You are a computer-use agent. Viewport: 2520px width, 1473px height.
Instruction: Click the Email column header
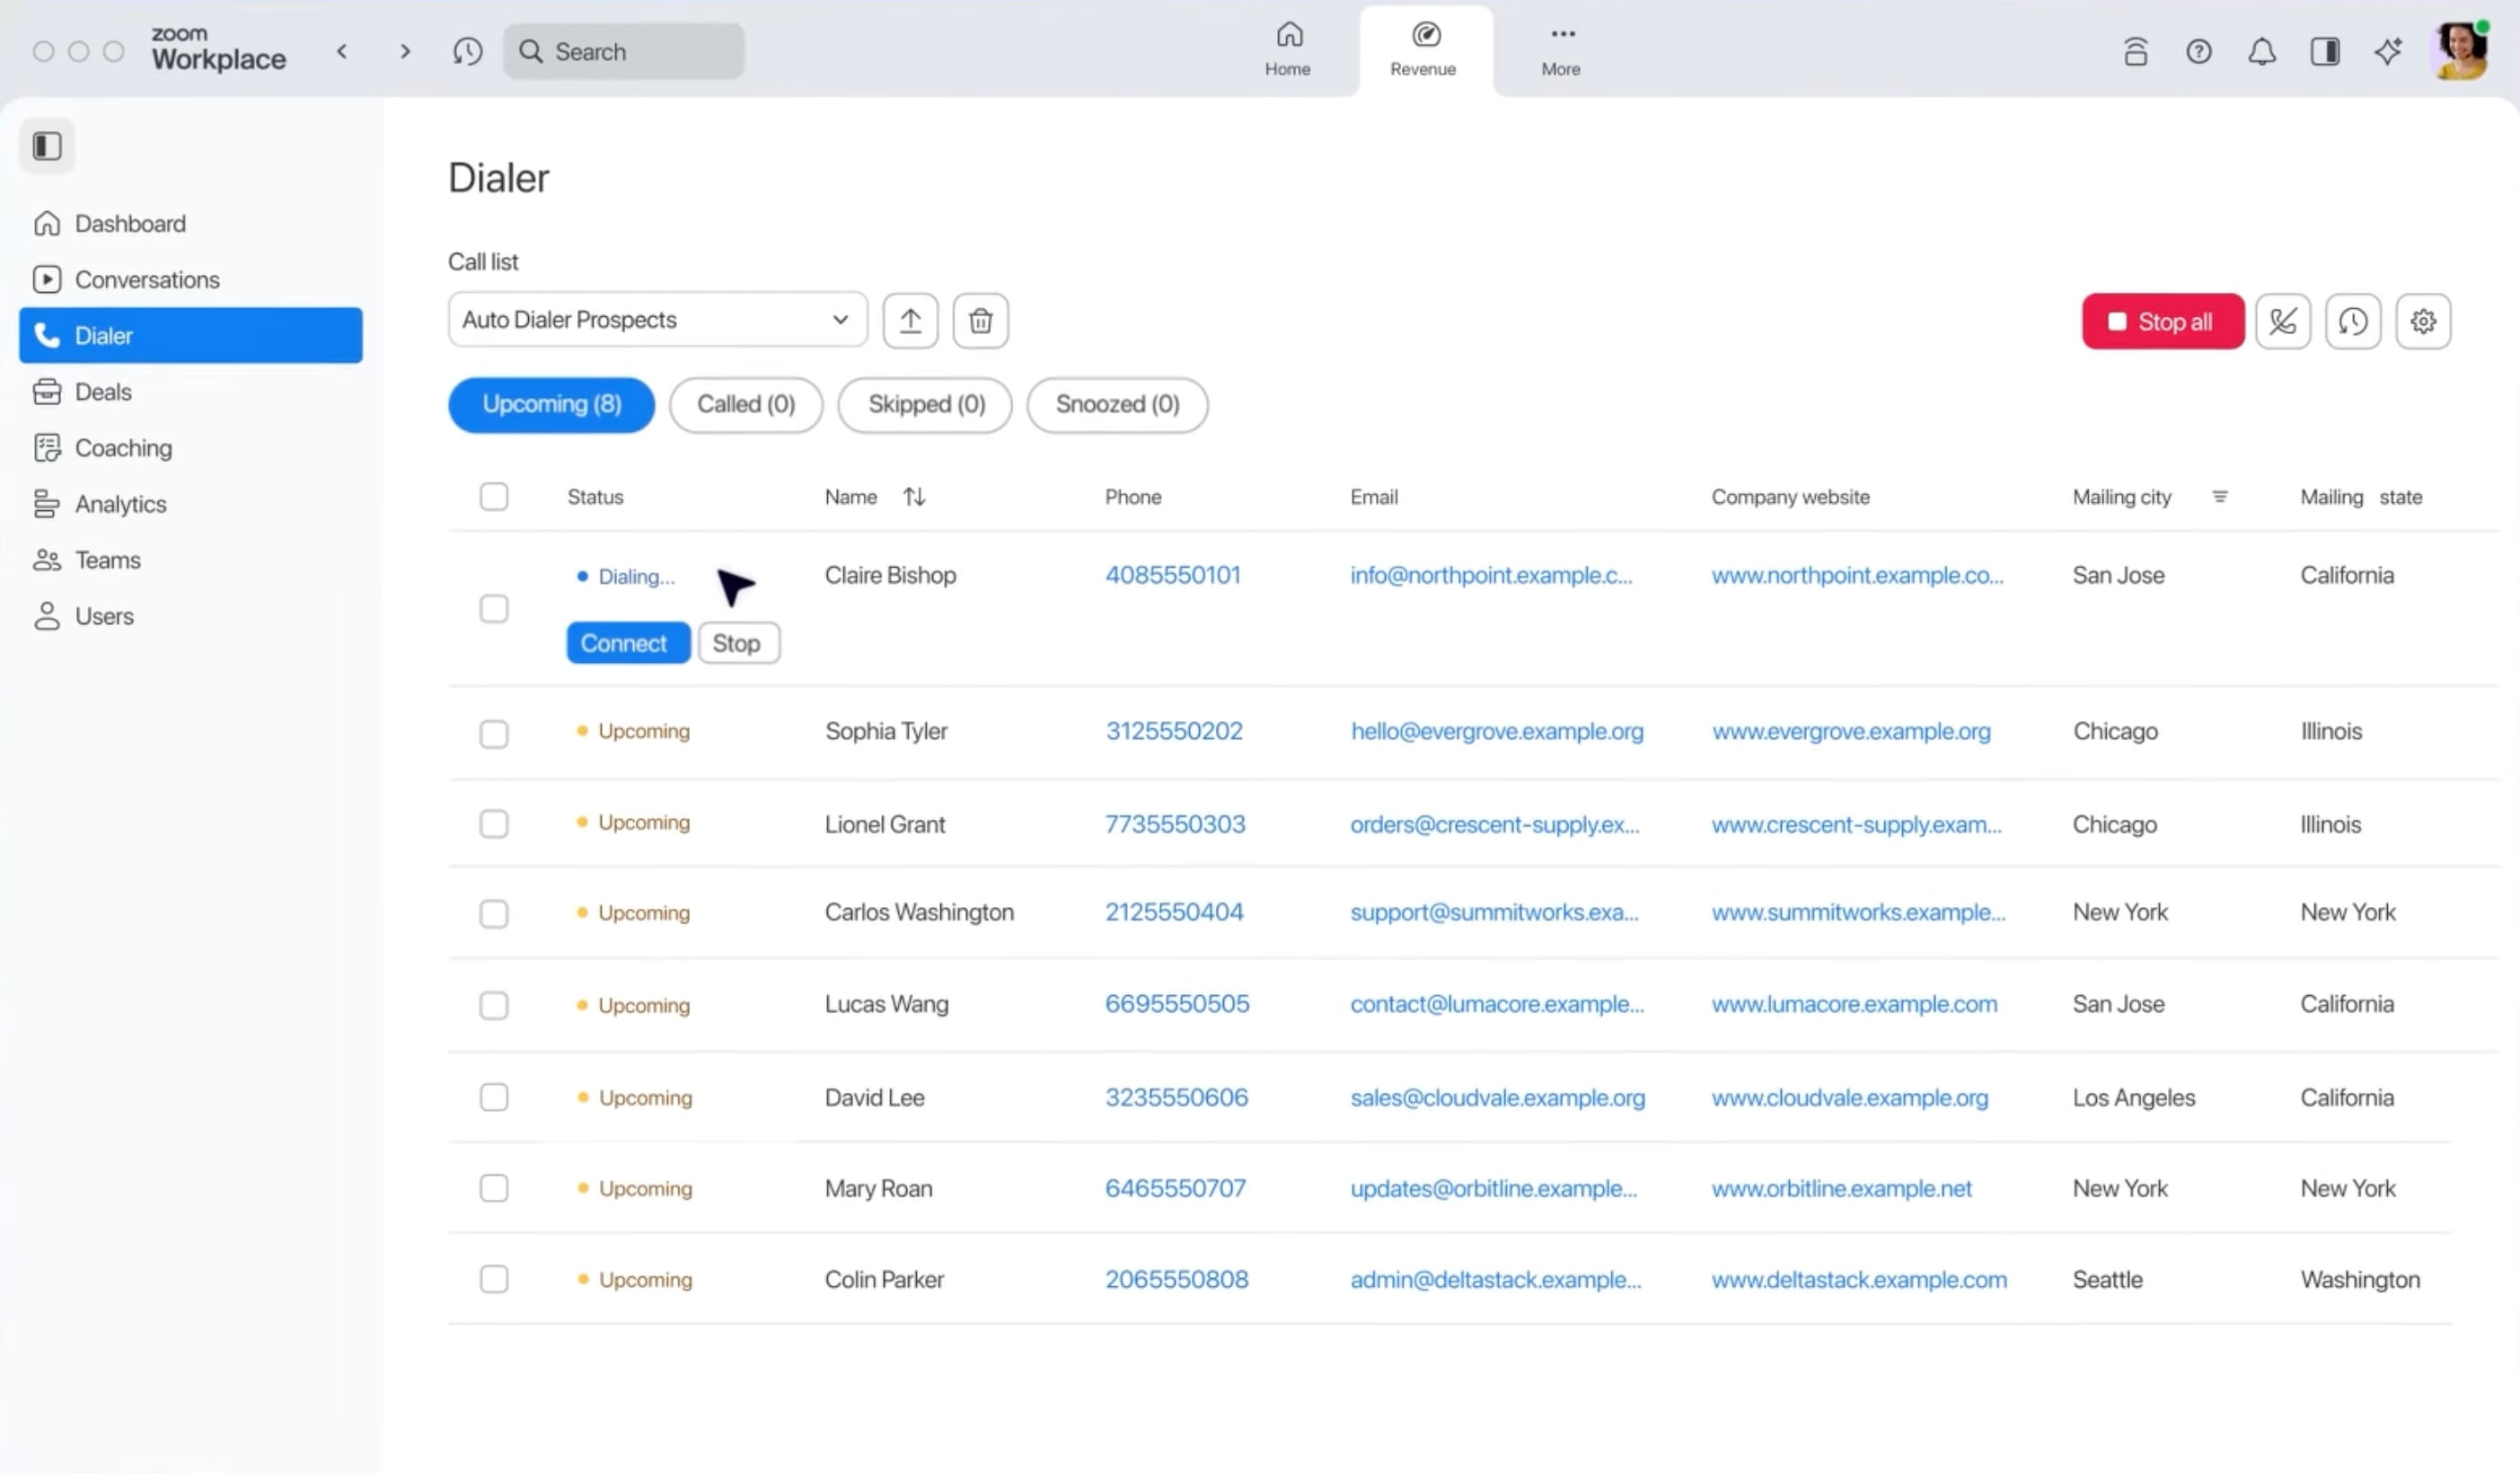pyautogui.click(x=1373, y=496)
